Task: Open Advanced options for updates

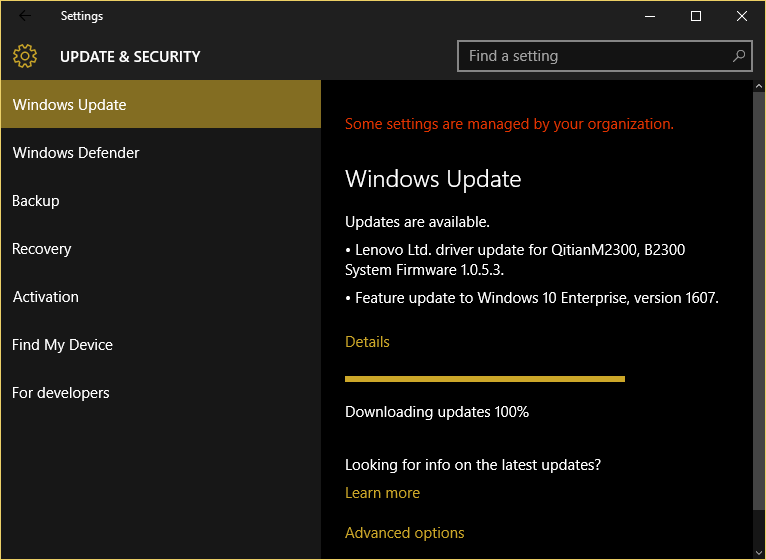Action: click(x=404, y=533)
